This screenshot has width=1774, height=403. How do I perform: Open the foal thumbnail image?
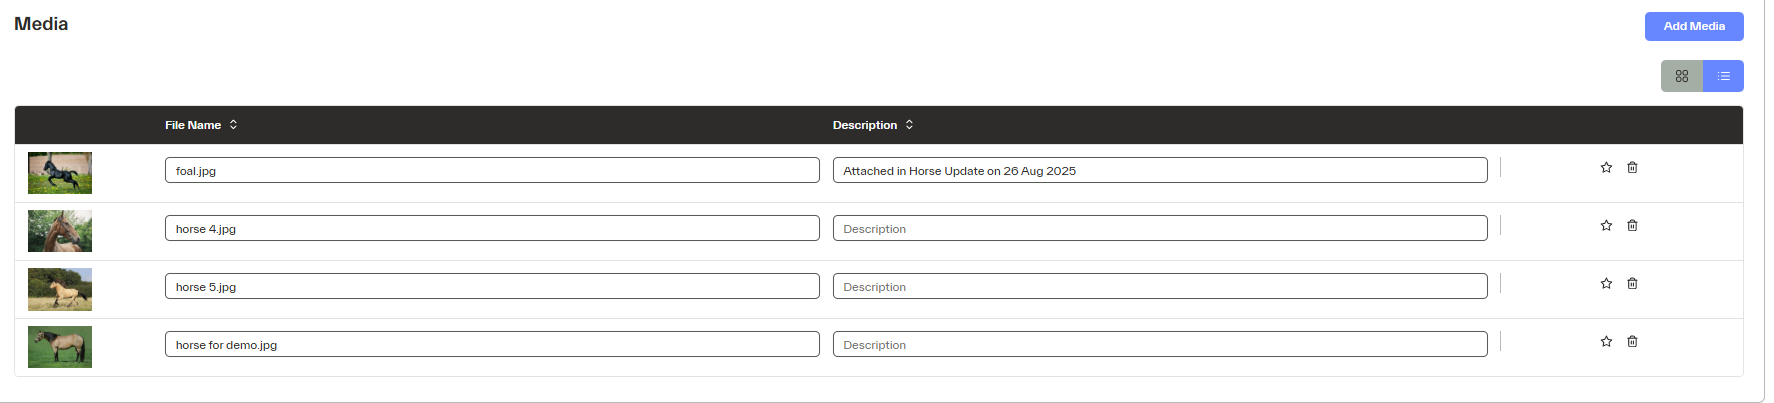pyautogui.click(x=60, y=173)
